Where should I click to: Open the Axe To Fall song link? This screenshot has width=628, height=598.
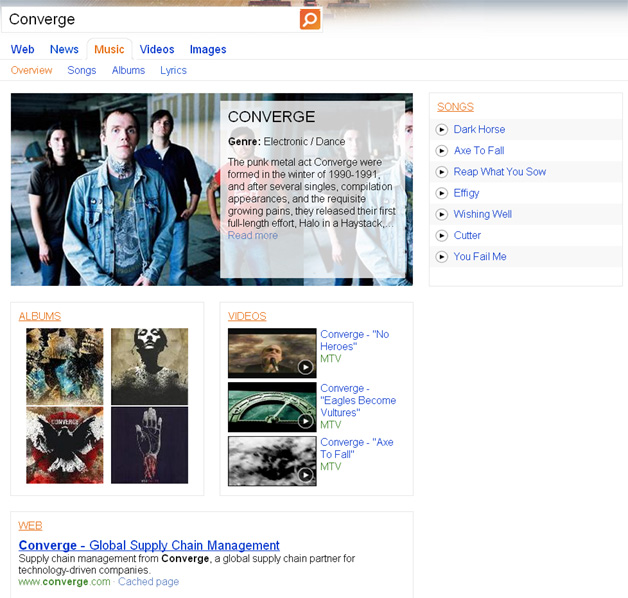479,151
